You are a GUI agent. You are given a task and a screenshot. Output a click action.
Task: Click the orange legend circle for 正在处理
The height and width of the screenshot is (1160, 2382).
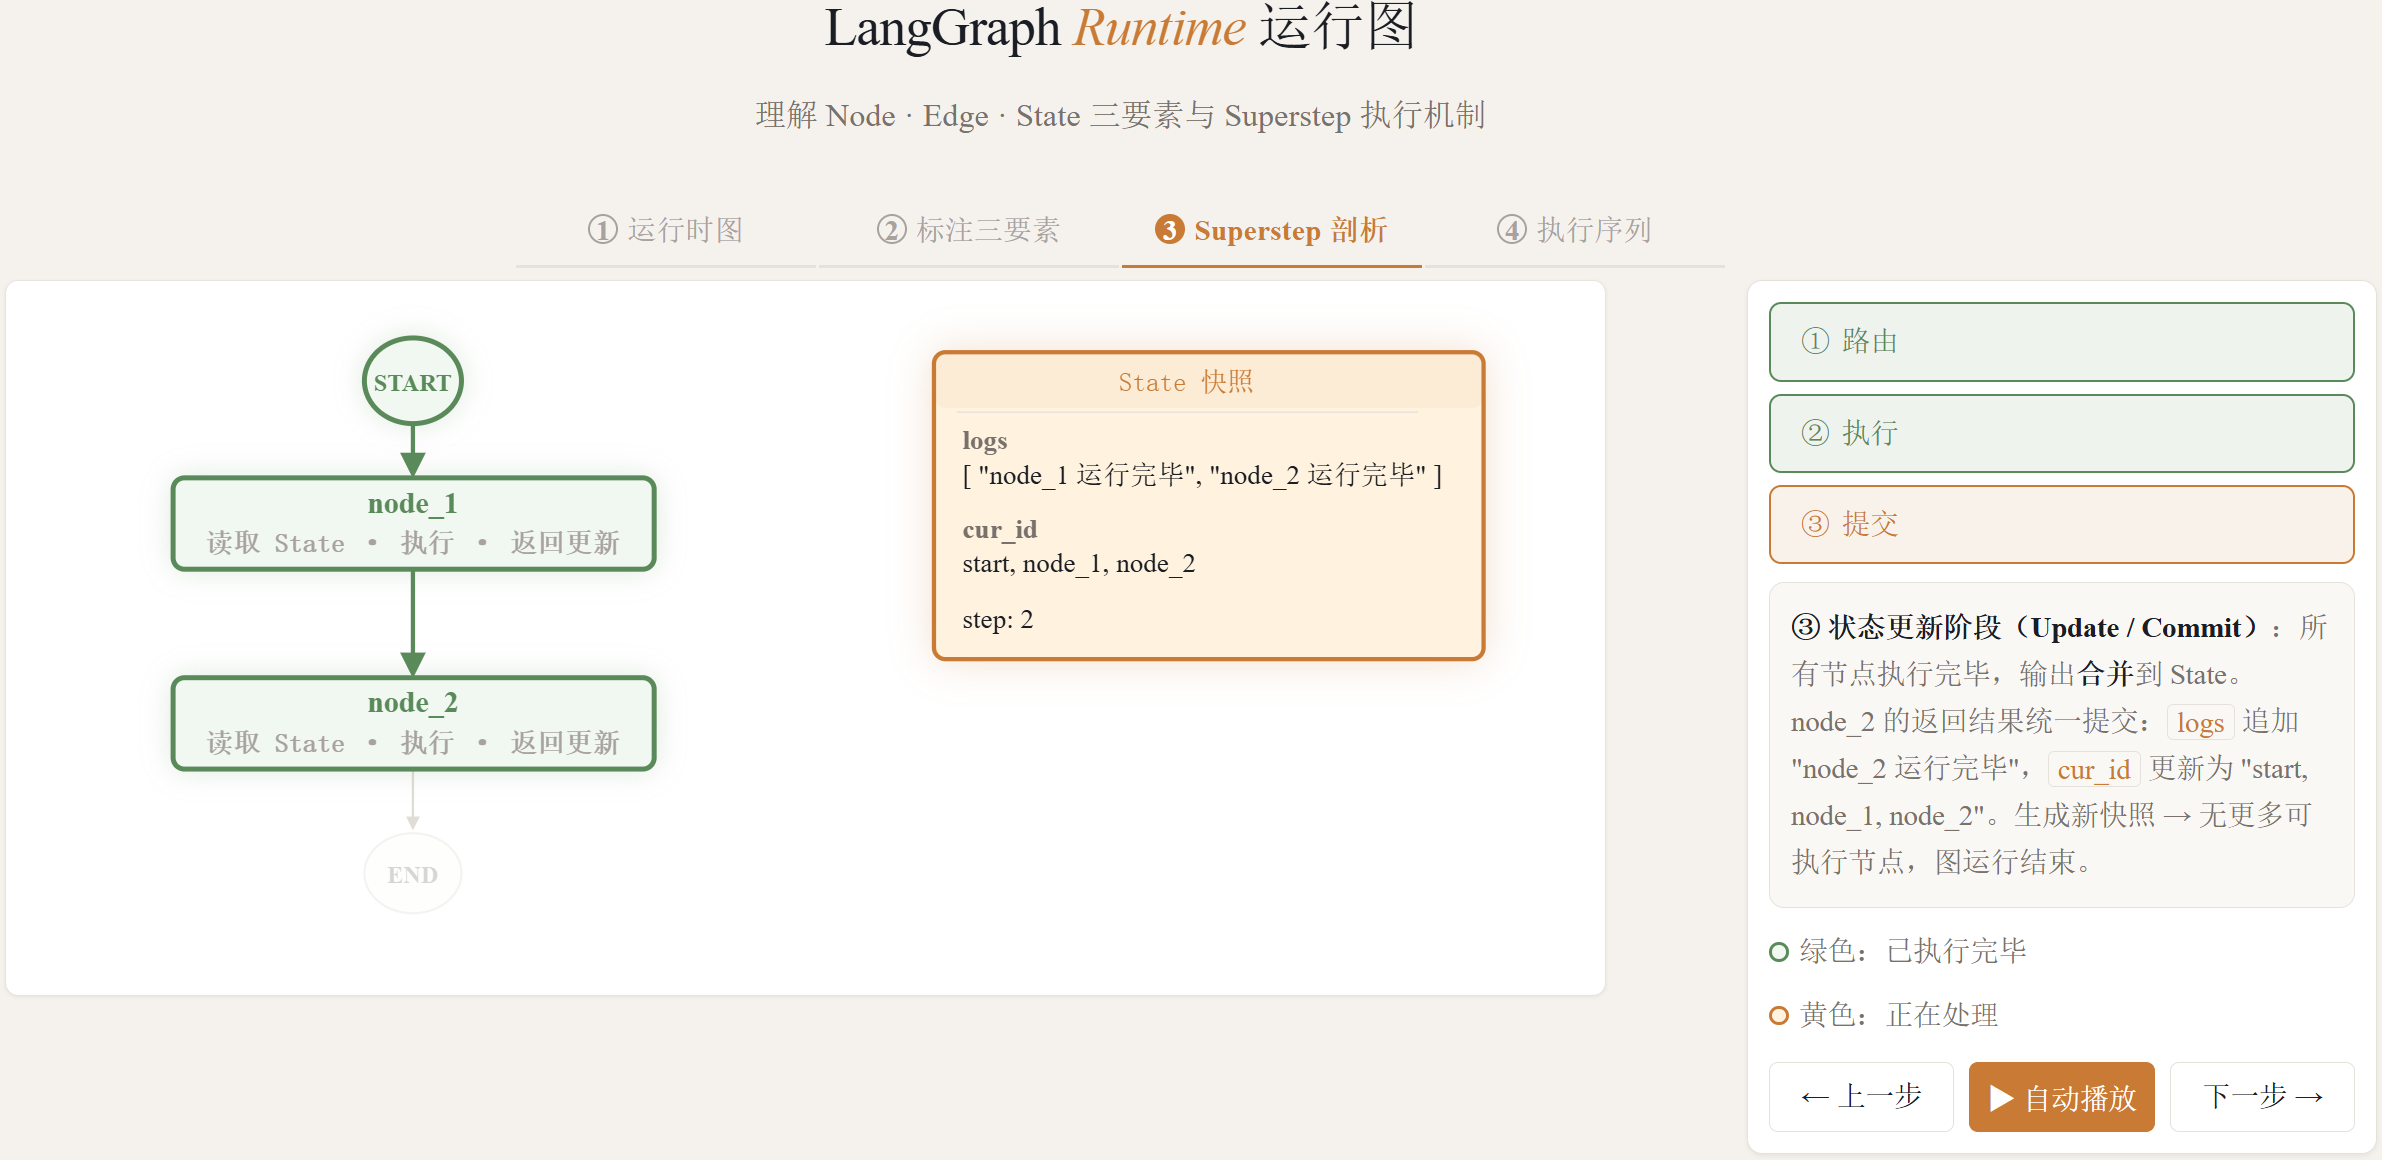(x=1779, y=1015)
